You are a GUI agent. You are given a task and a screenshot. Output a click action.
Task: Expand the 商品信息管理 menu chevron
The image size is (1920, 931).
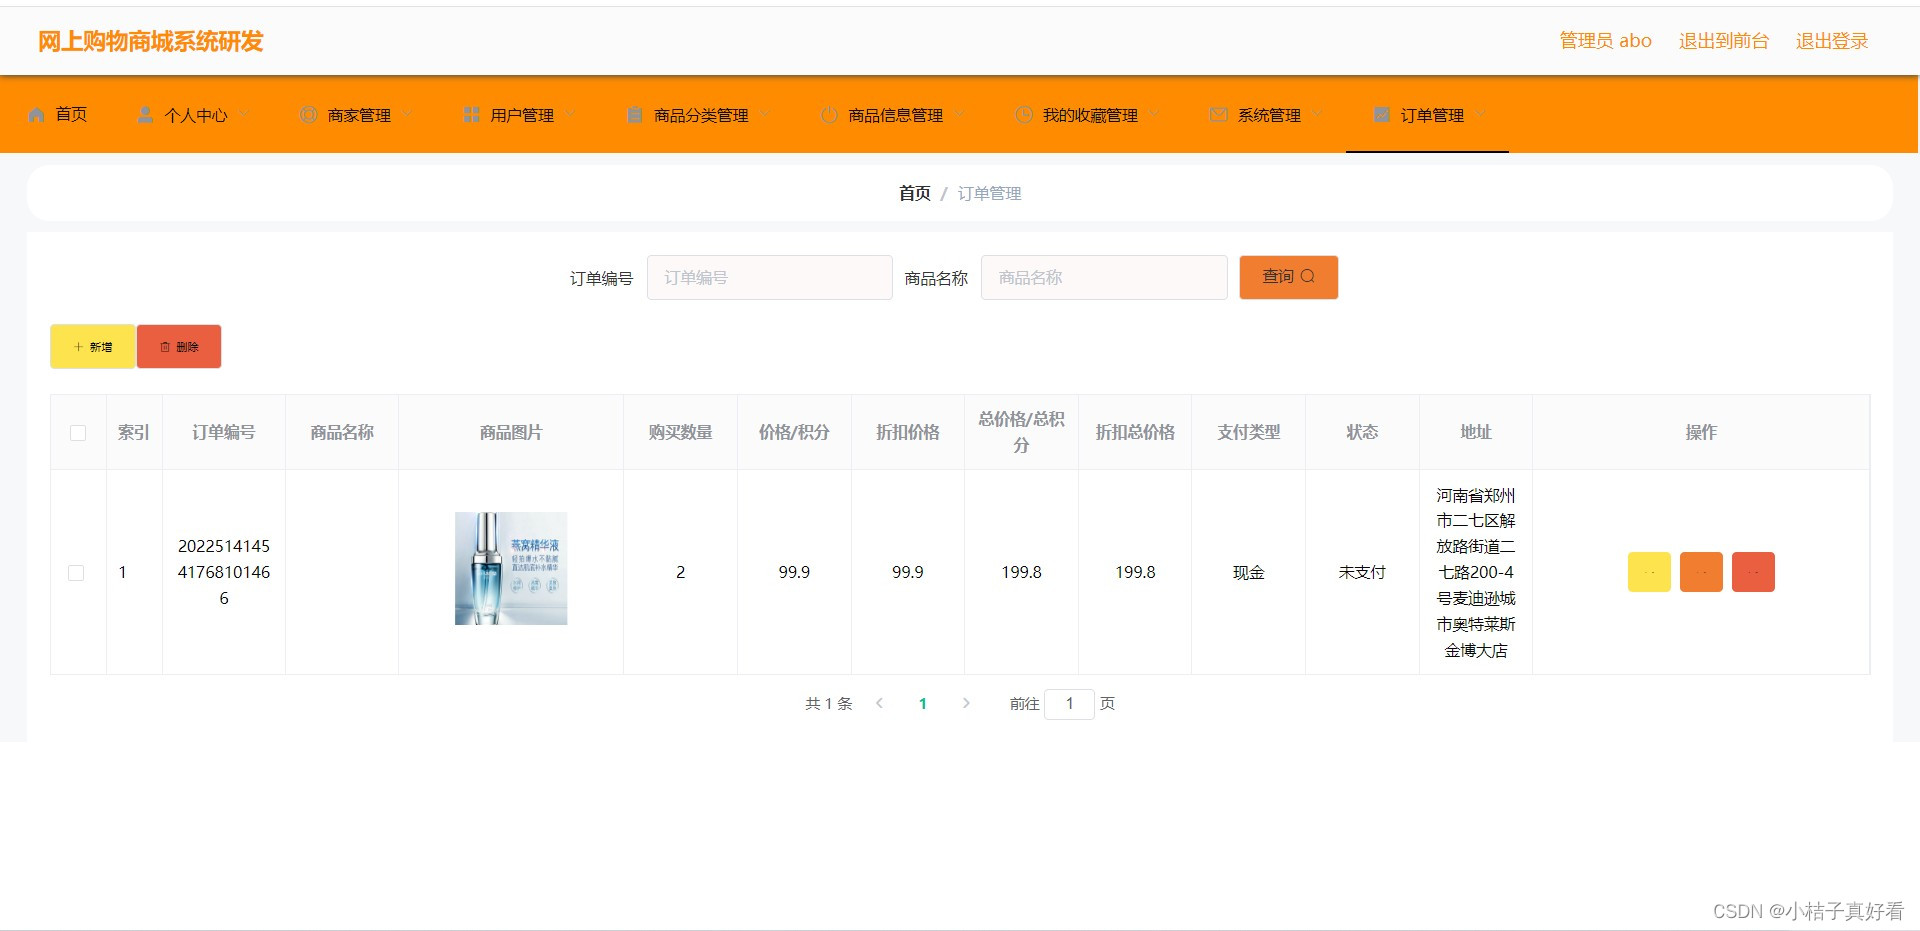click(x=959, y=115)
